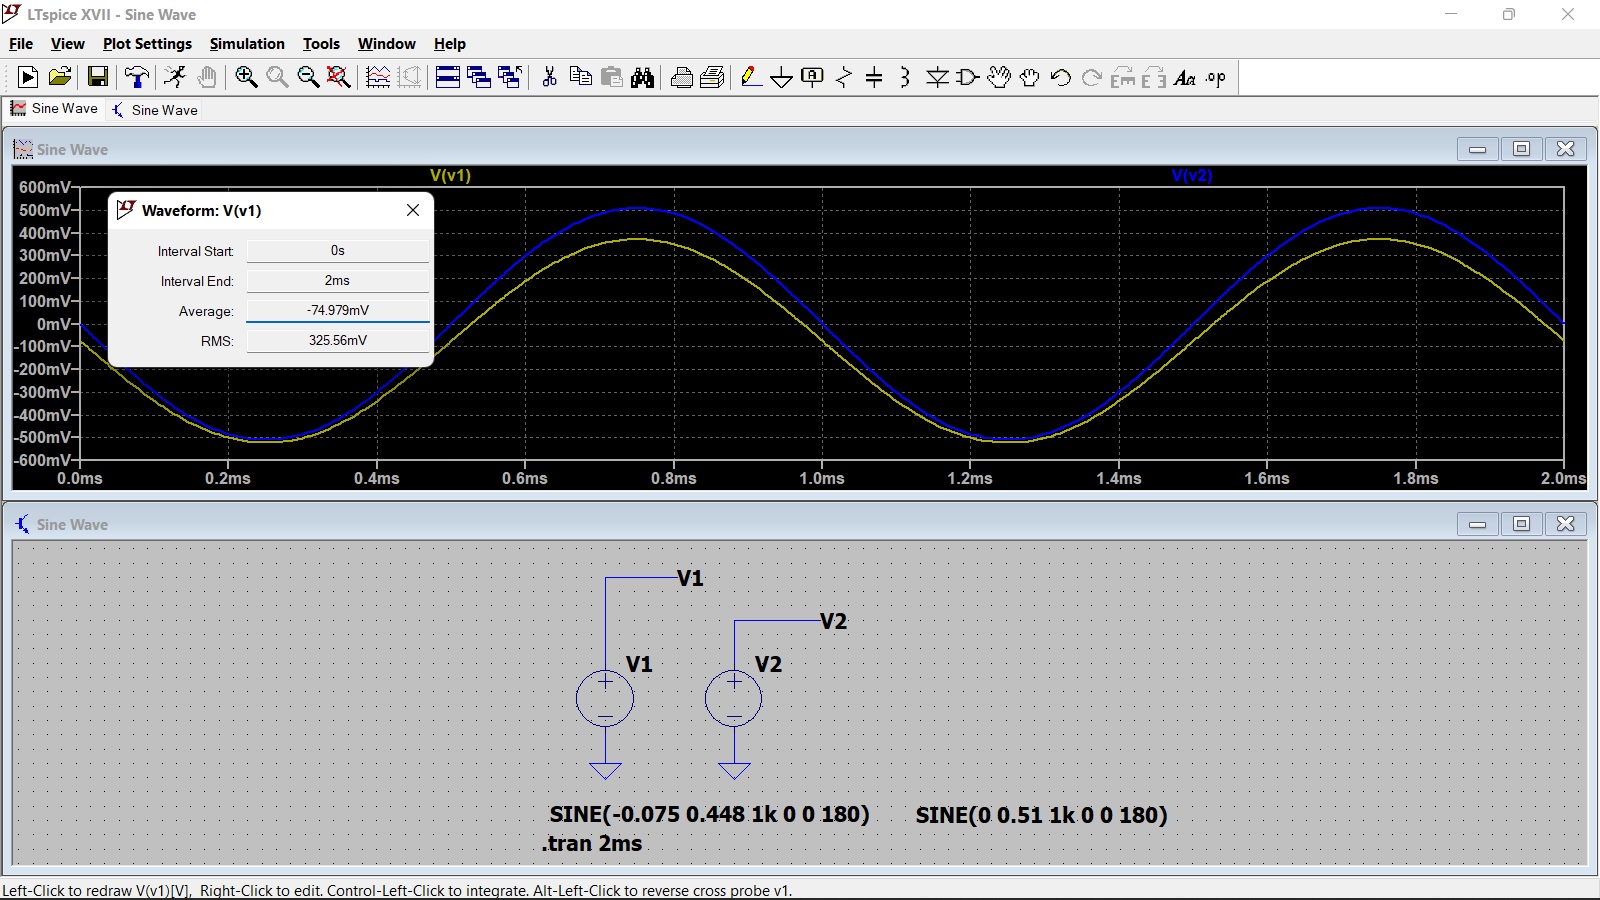Click the blue V(v2) trace label
1600x900 pixels.
[1192, 175]
